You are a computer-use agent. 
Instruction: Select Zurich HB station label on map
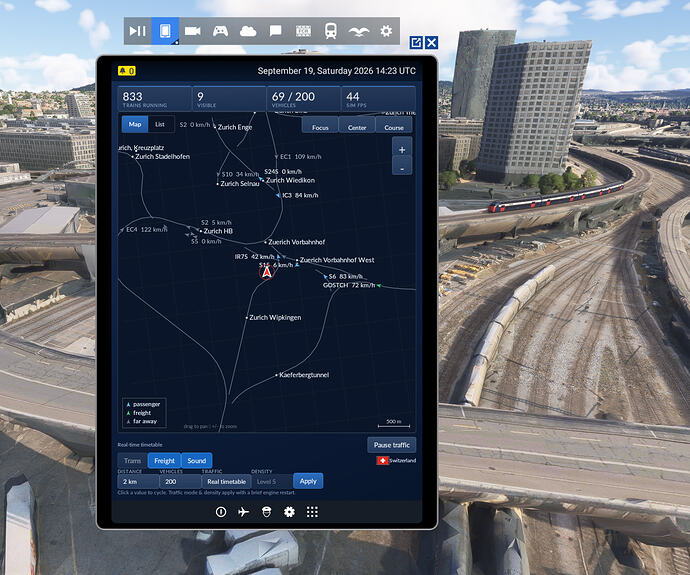218,231
